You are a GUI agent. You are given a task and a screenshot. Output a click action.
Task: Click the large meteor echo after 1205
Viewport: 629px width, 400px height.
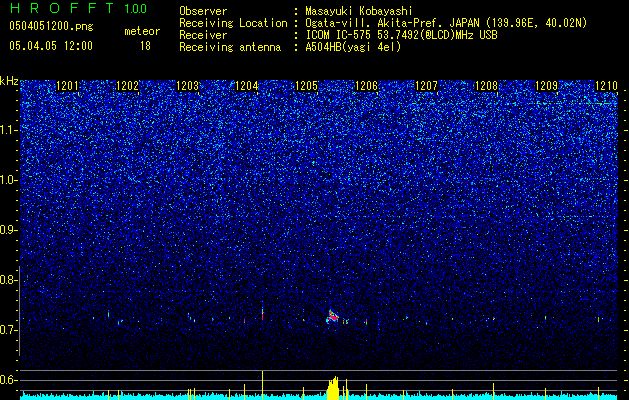click(332, 316)
